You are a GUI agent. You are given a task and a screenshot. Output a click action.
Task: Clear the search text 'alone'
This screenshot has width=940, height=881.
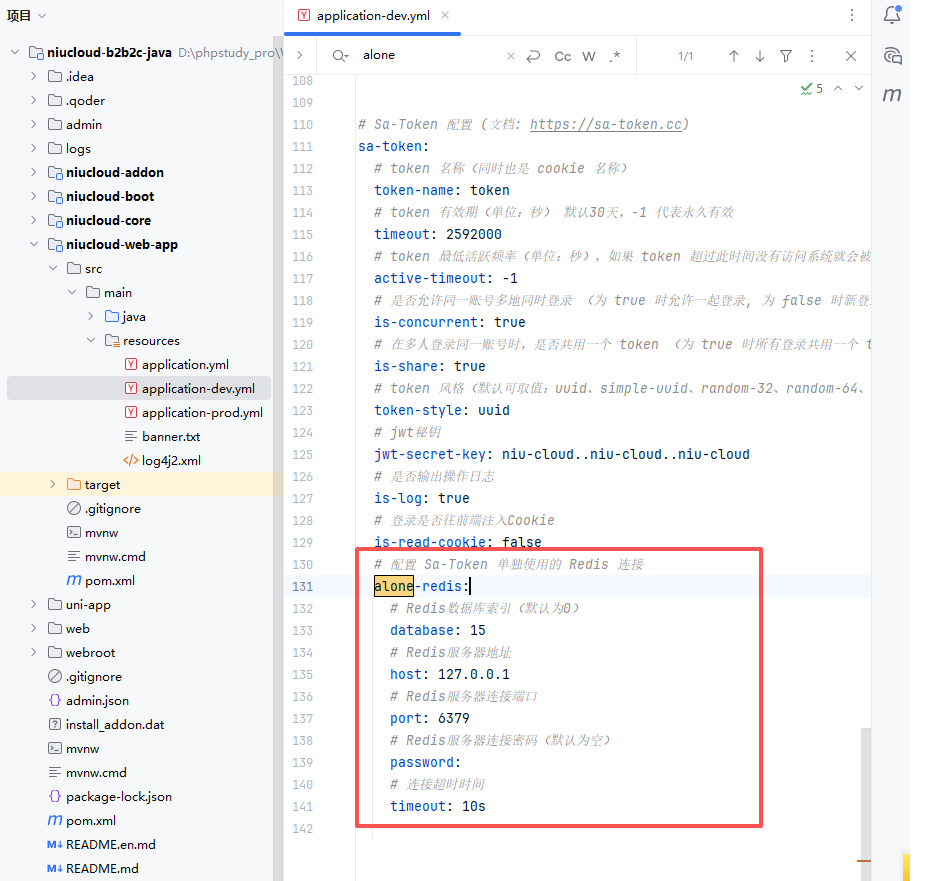510,56
